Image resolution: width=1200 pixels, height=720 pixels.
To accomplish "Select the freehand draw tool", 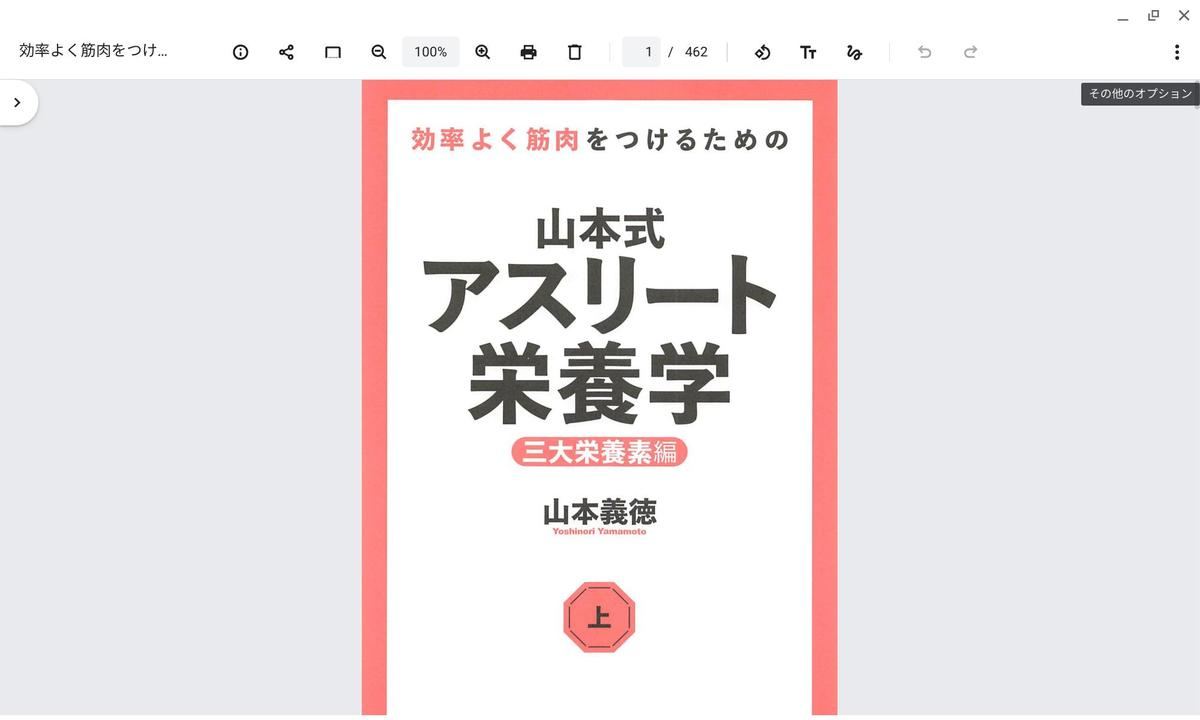I will [x=854, y=52].
